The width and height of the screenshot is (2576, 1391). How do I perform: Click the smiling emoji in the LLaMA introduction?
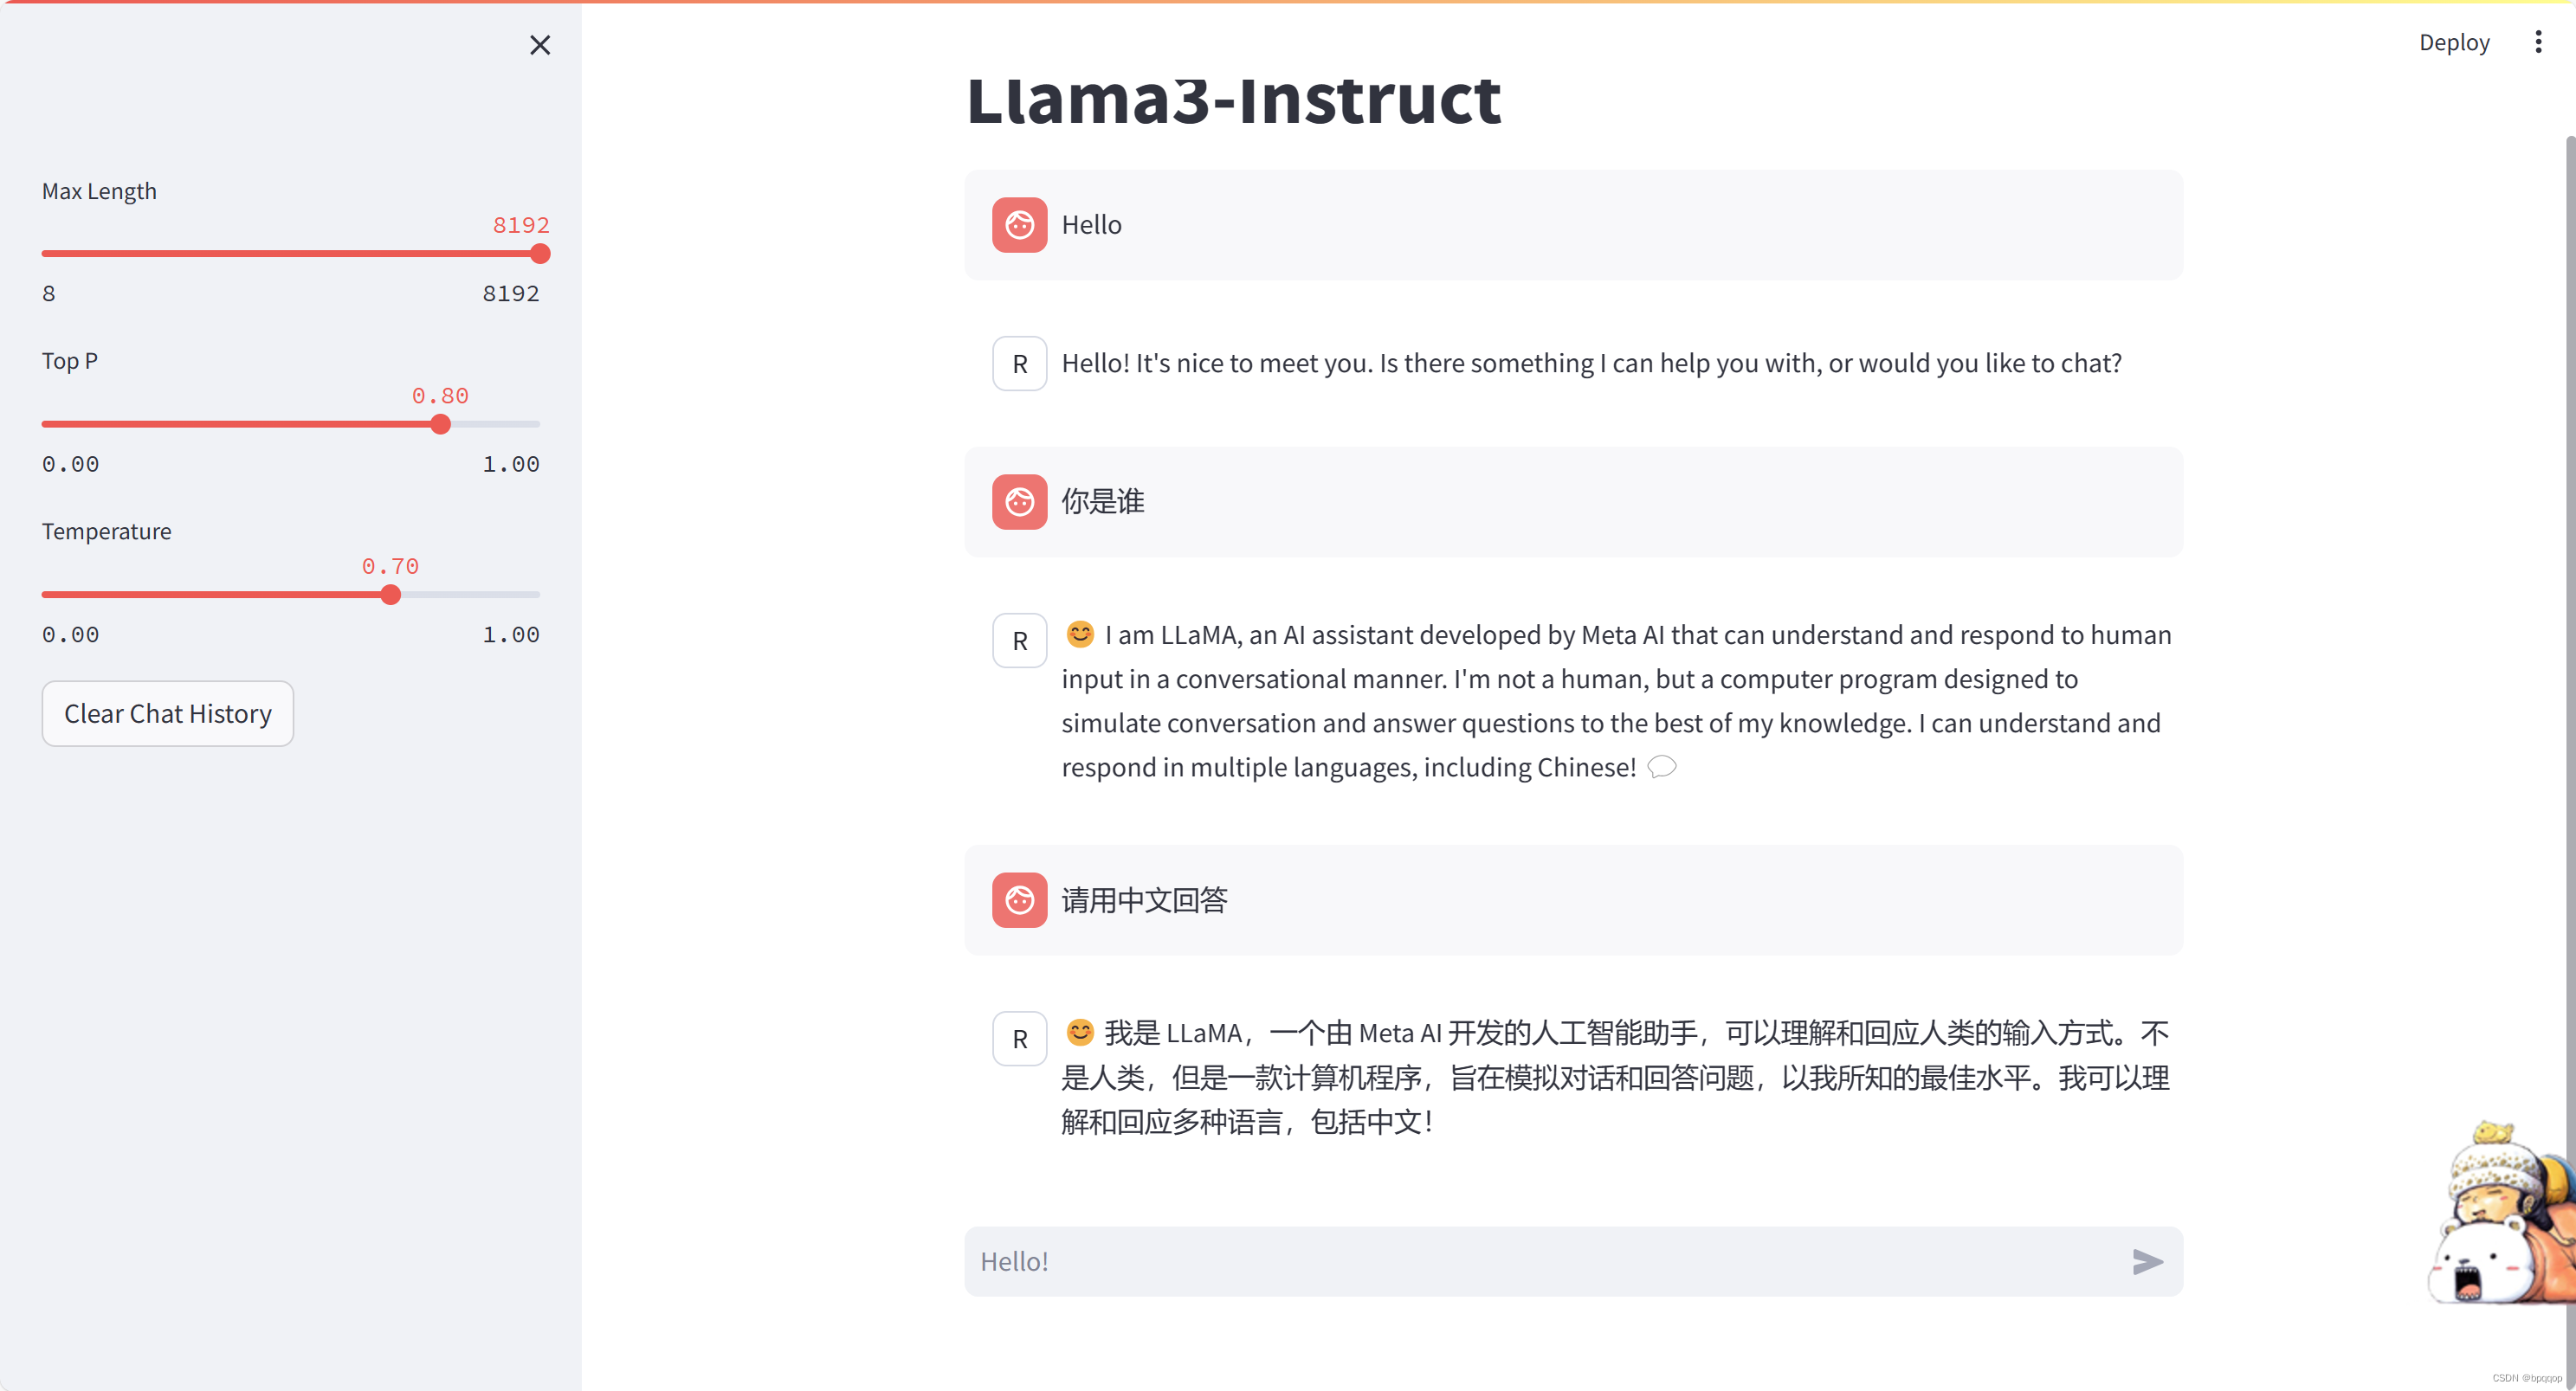1079,634
